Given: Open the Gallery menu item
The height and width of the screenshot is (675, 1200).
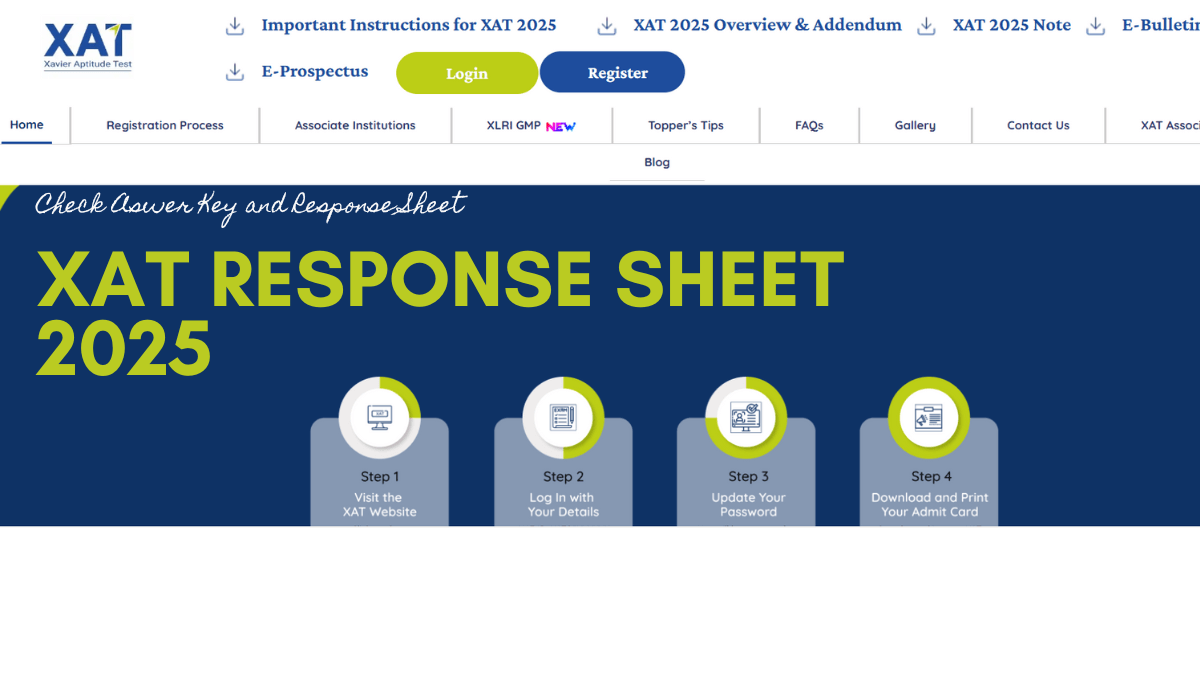Looking at the screenshot, I should tap(915, 126).
